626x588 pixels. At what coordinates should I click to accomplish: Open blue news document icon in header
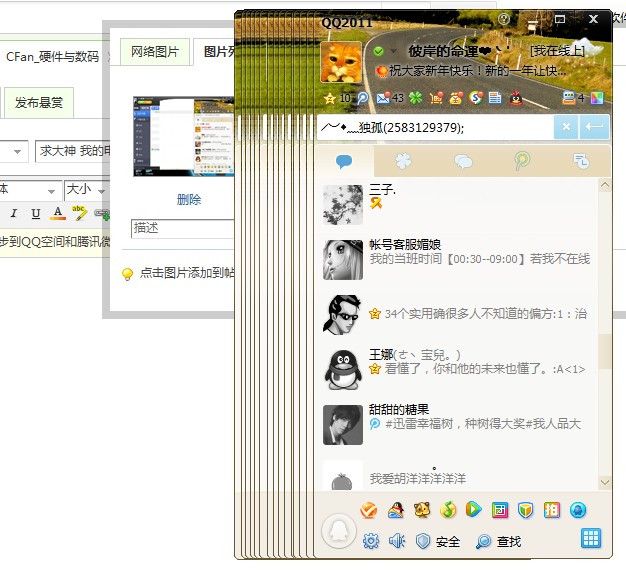coord(495,98)
